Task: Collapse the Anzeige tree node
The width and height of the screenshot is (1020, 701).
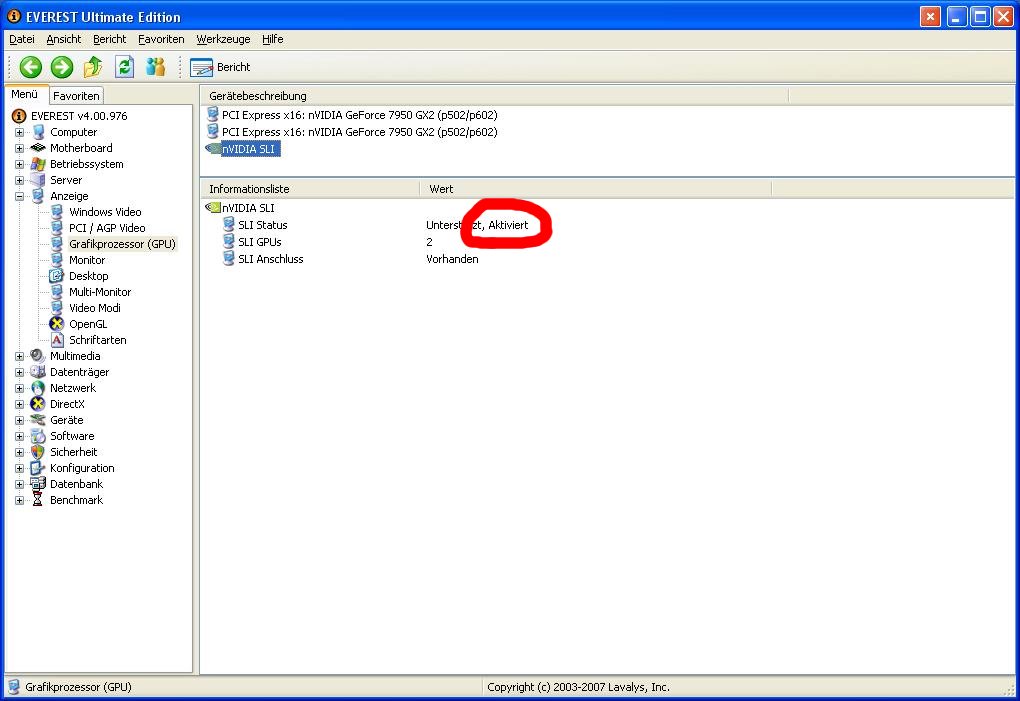Action: 20,196
